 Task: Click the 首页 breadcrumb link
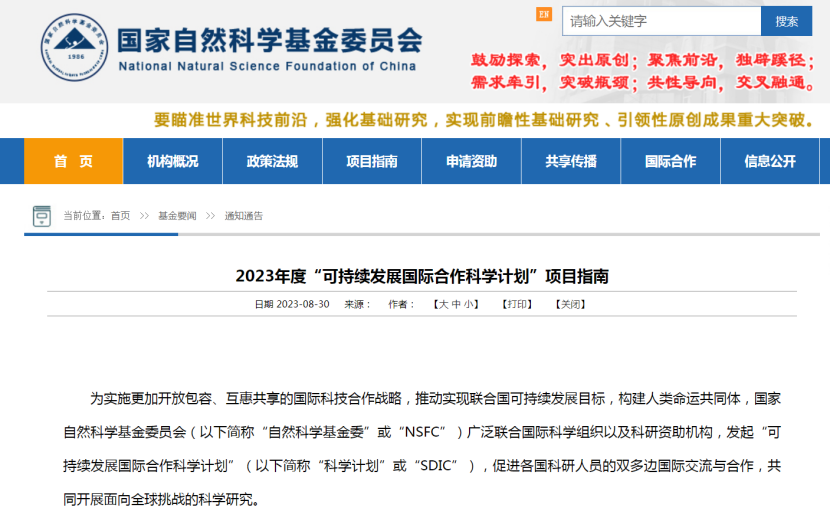click(120, 216)
